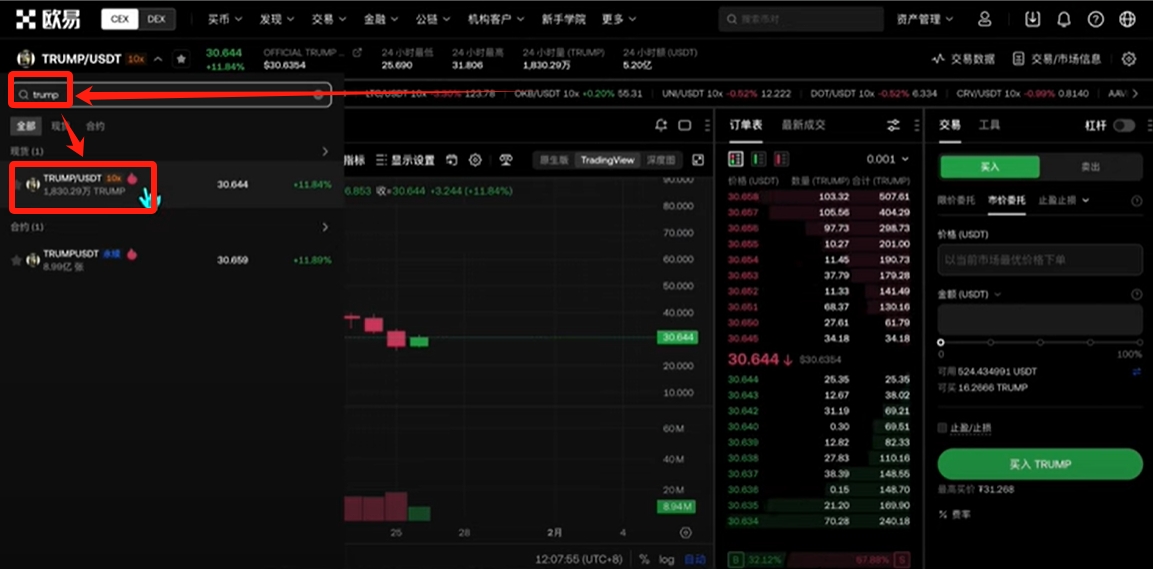Click chart reset target icon

point(686,532)
